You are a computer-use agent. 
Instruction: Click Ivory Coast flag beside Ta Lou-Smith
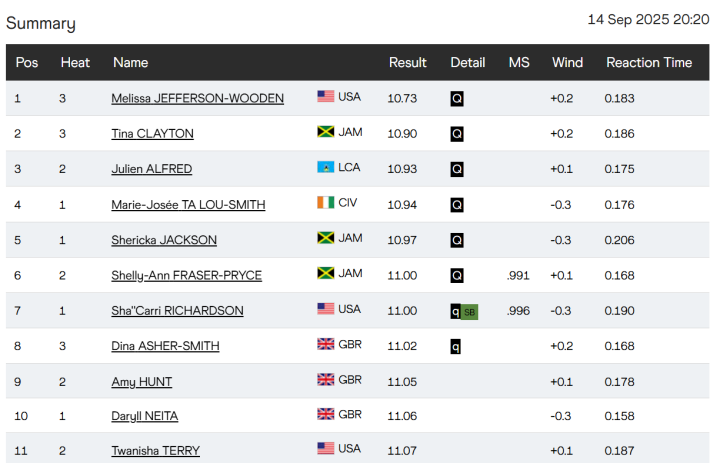coord(326,203)
